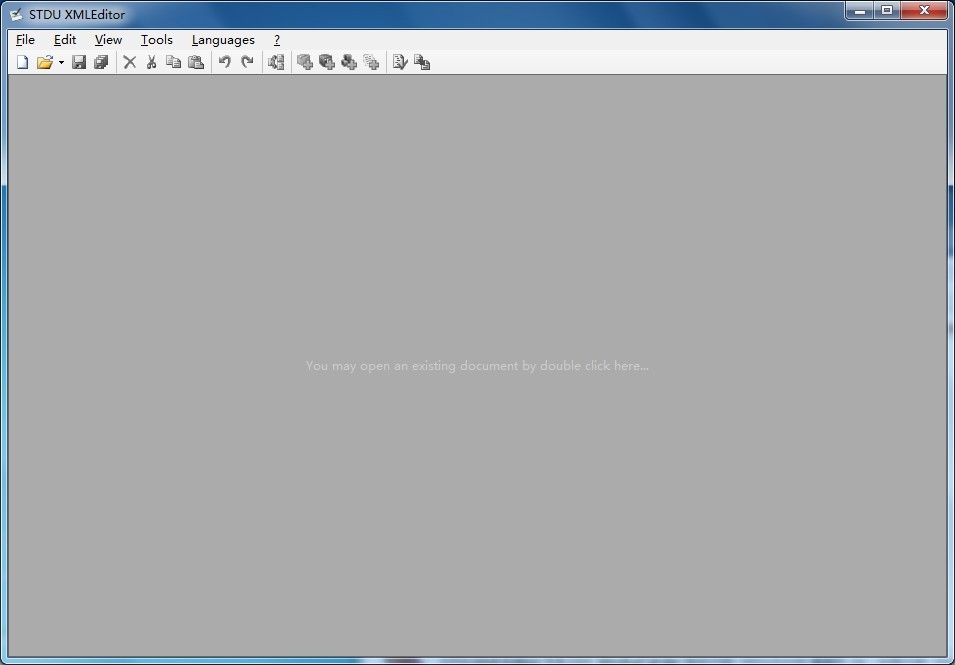This screenshot has width=955, height=665.
Task: Click the 'open an existing document' hint text
Action: (x=477, y=366)
